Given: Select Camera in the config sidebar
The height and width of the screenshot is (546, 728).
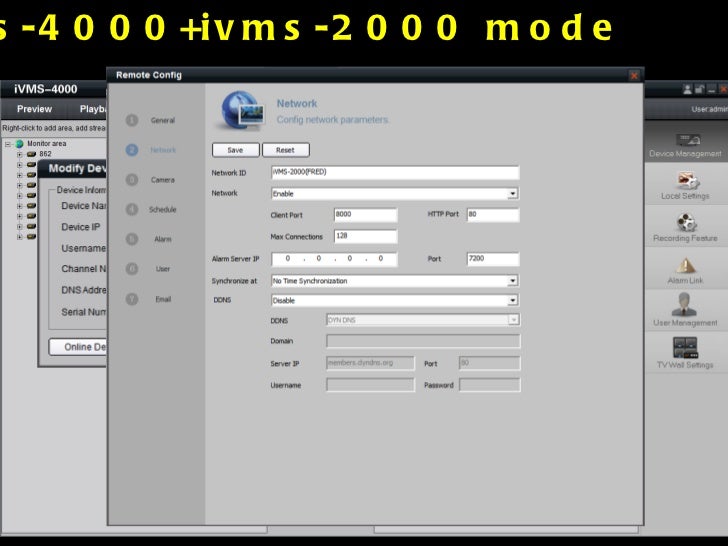Looking at the screenshot, I should click(162, 180).
